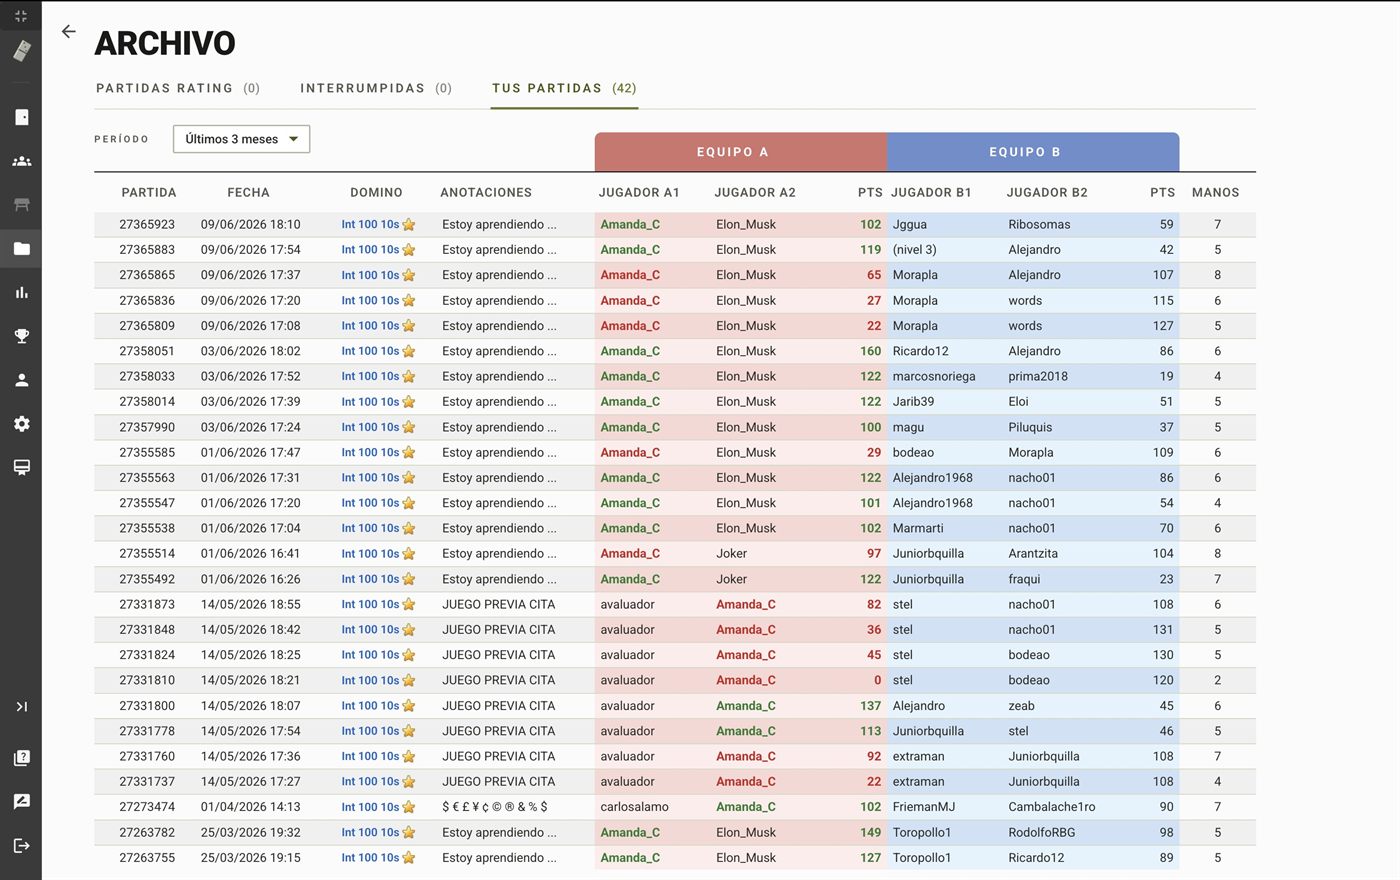Select the Tus Partidas tab
This screenshot has height=880, width=1400.
tap(564, 88)
